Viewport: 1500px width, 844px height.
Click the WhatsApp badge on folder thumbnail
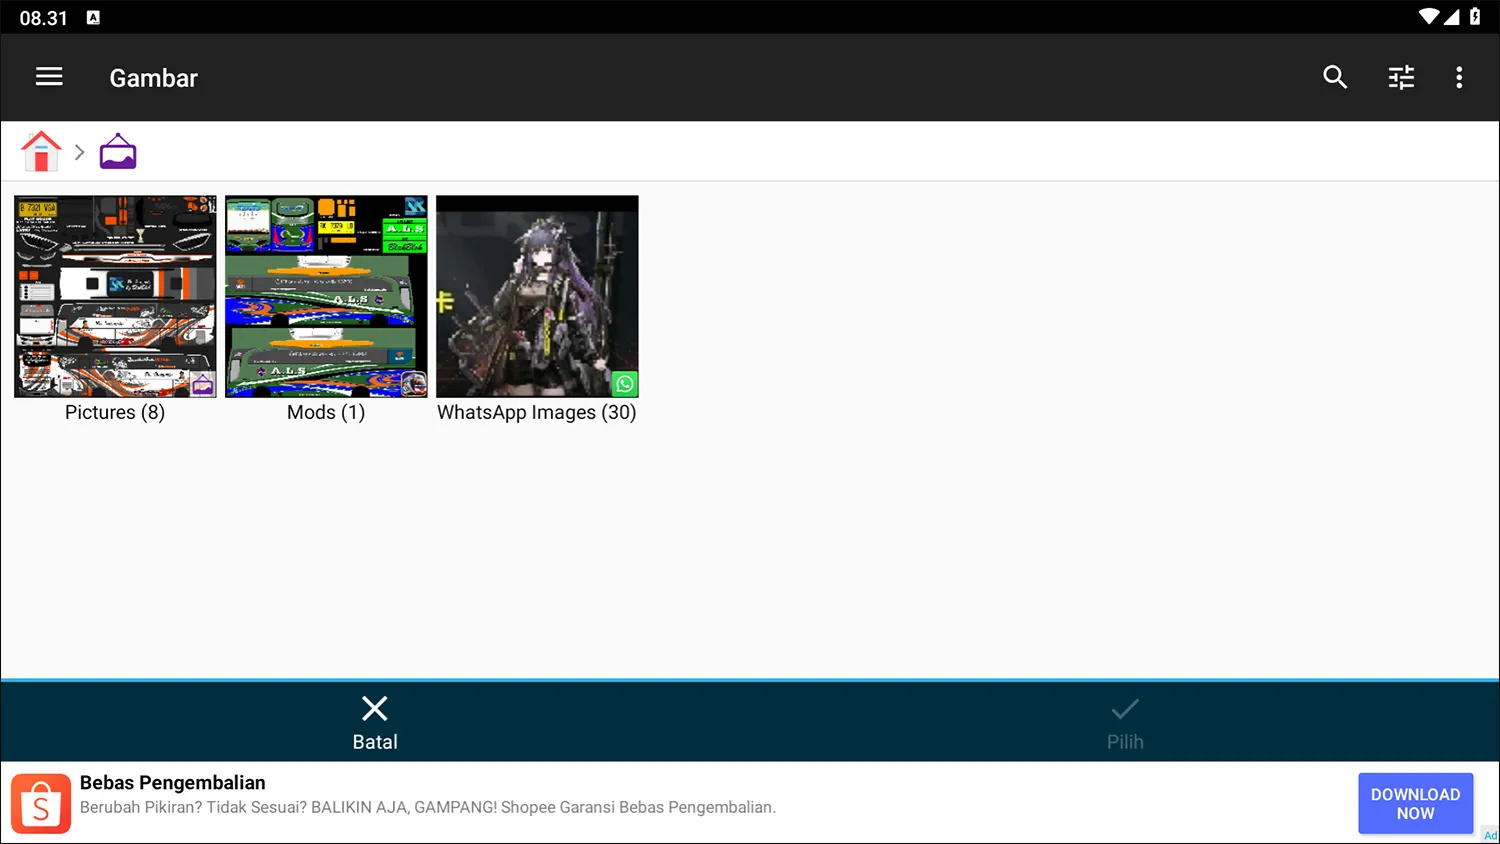[624, 383]
